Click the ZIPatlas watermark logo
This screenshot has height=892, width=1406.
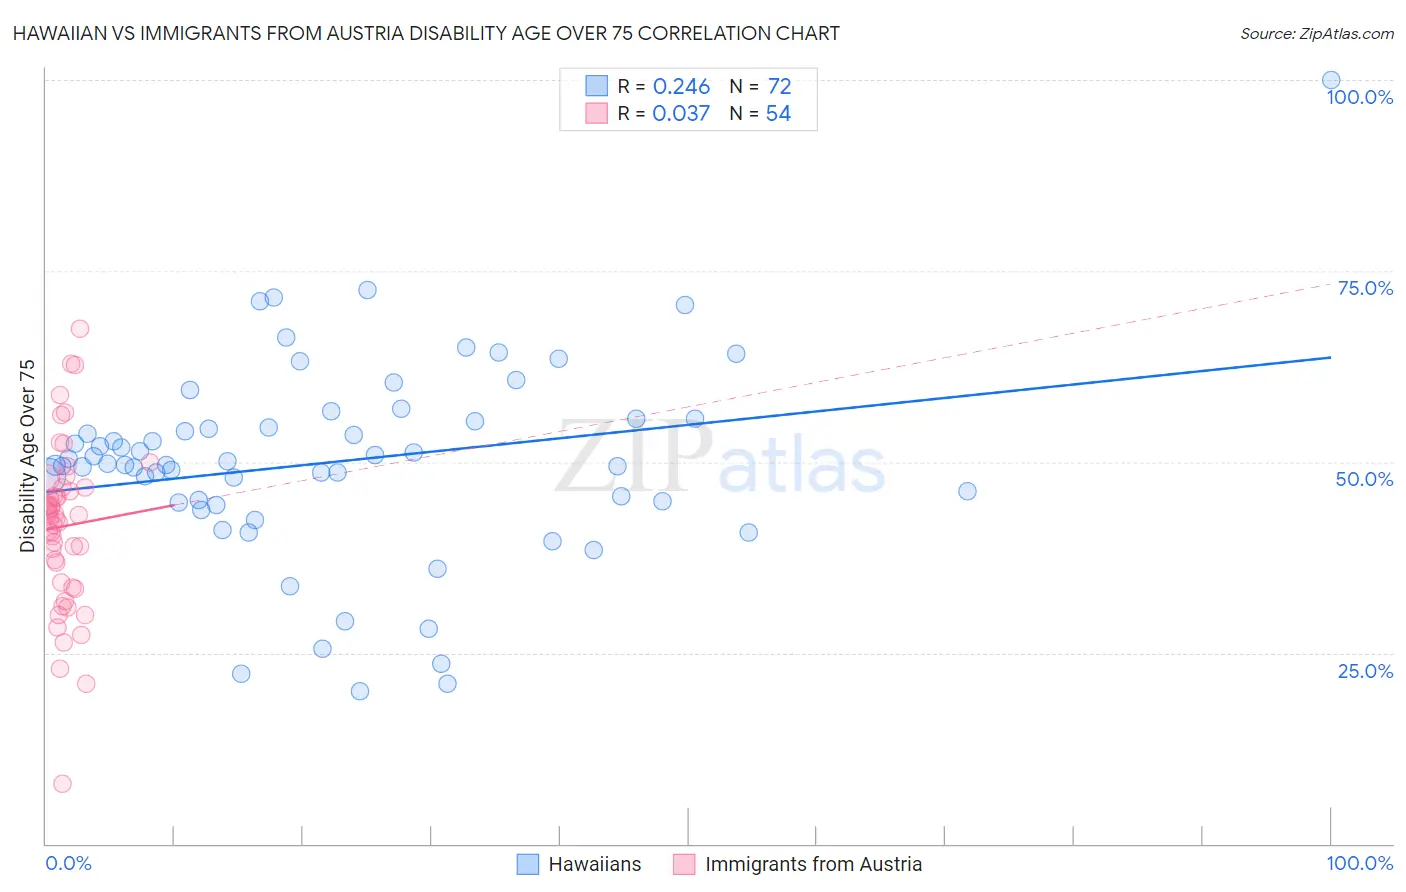click(720, 458)
